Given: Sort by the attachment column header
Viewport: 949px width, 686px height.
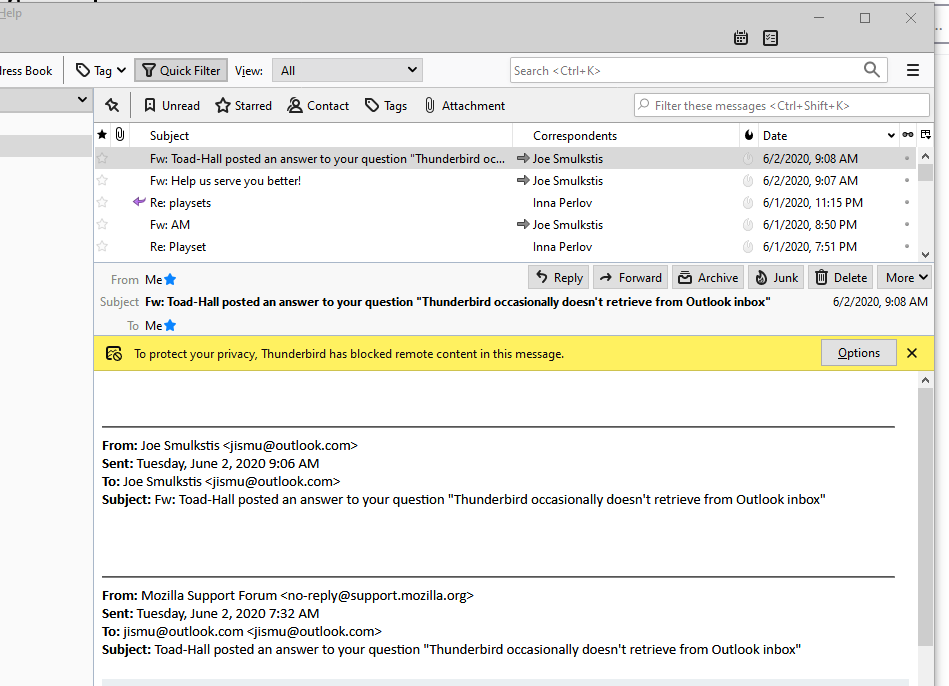Looking at the screenshot, I should (x=120, y=135).
